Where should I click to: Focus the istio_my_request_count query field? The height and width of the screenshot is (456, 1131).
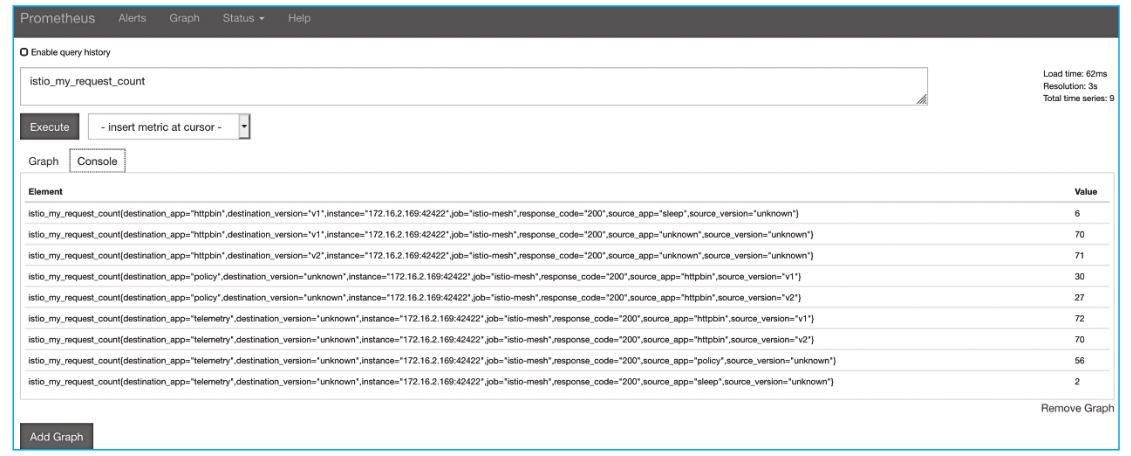point(470,86)
